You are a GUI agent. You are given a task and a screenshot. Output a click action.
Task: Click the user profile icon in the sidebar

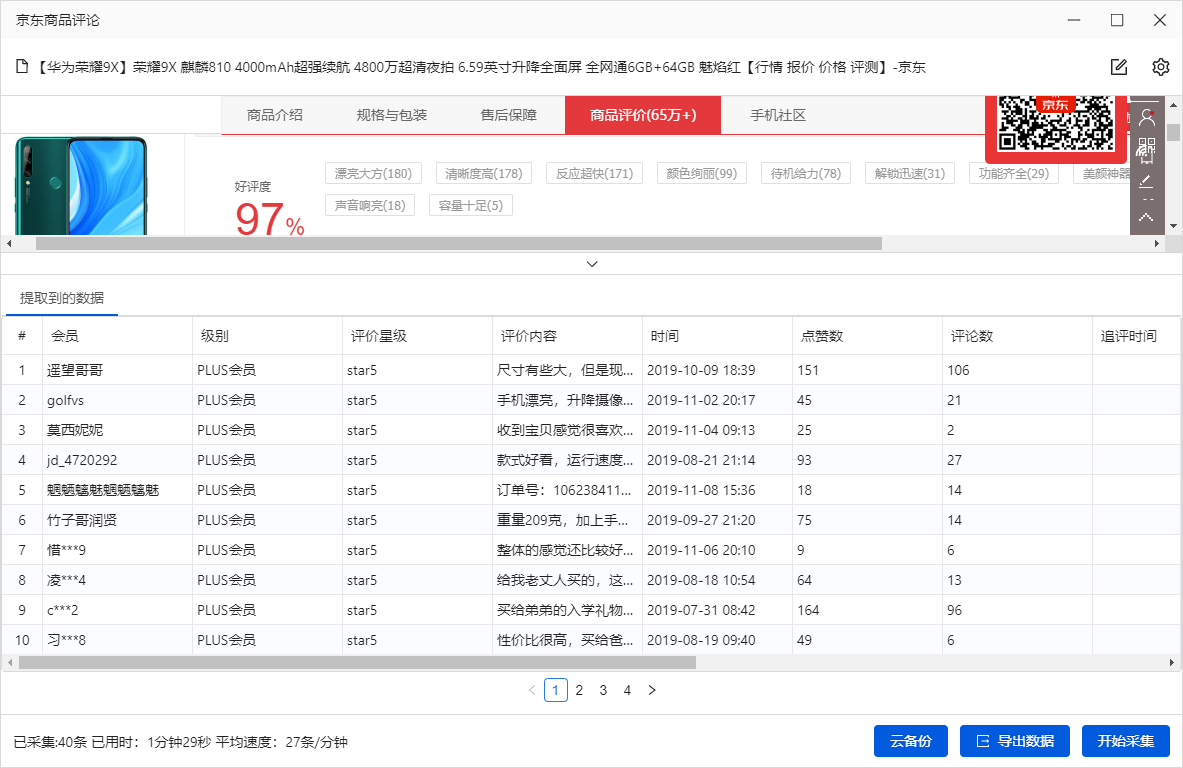point(1147,118)
